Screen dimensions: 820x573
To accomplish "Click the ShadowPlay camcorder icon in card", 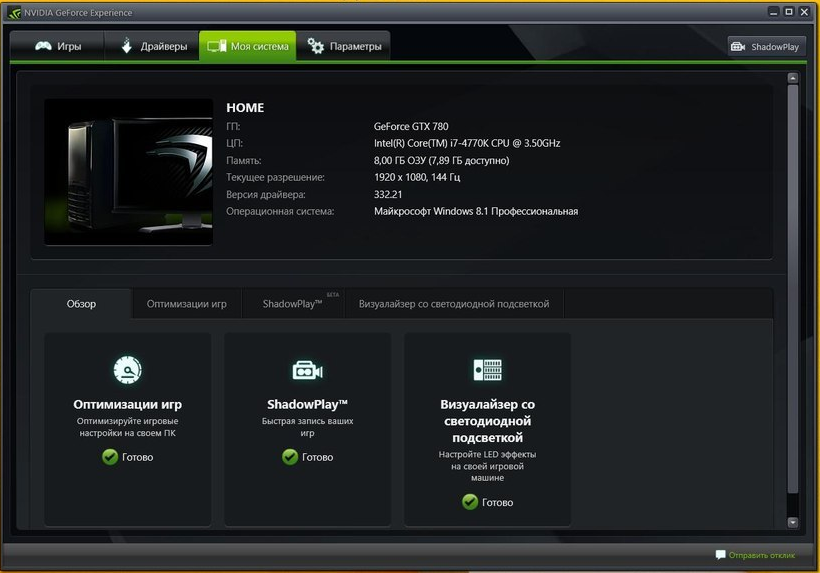I will click(308, 370).
